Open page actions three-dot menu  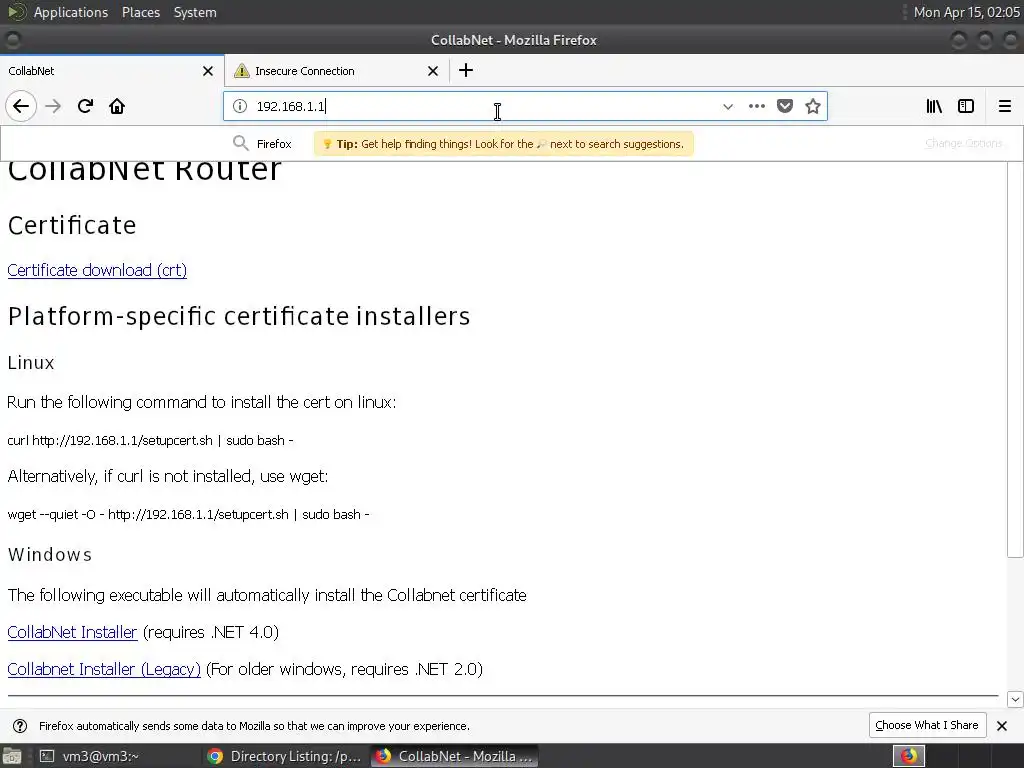[757, 106]
